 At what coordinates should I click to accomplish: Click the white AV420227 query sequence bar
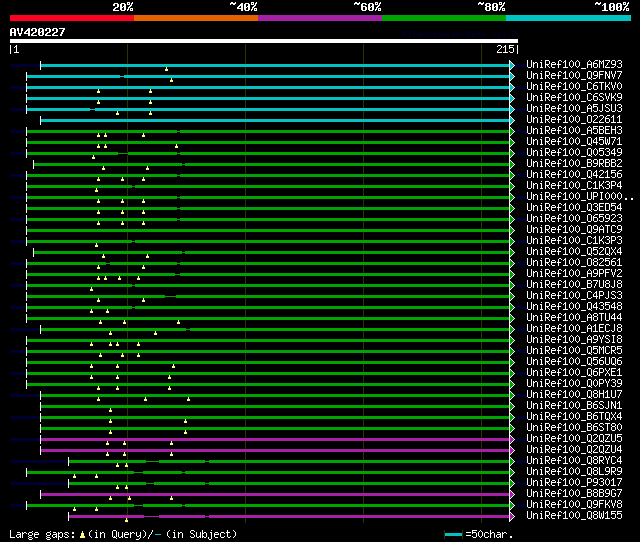tap(263, 41)
